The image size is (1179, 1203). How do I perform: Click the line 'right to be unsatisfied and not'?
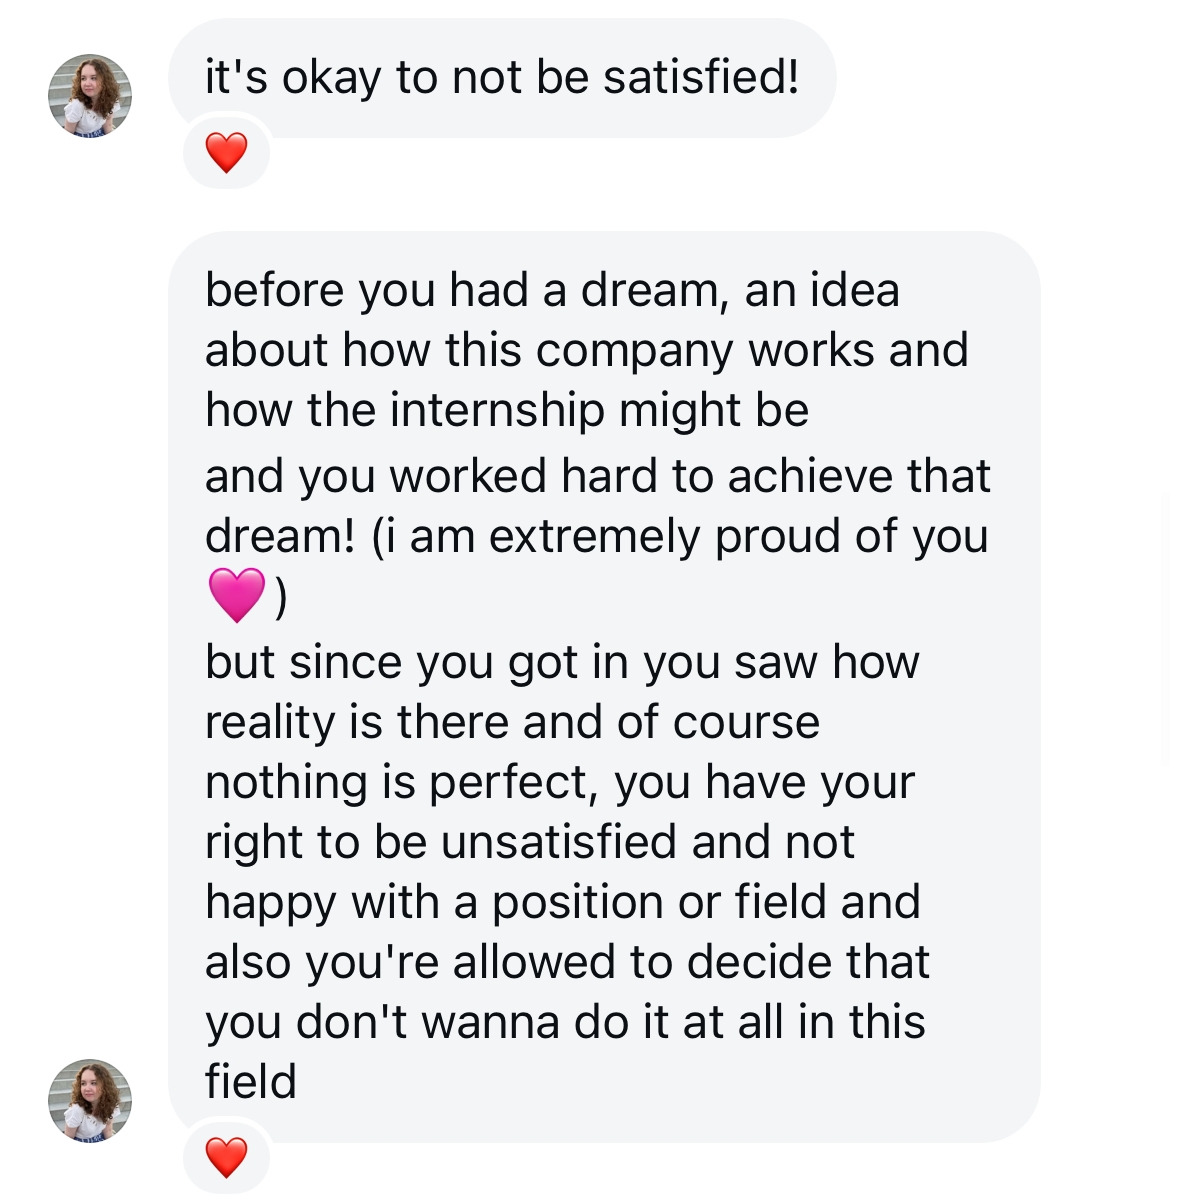click(x=529, y=842)
